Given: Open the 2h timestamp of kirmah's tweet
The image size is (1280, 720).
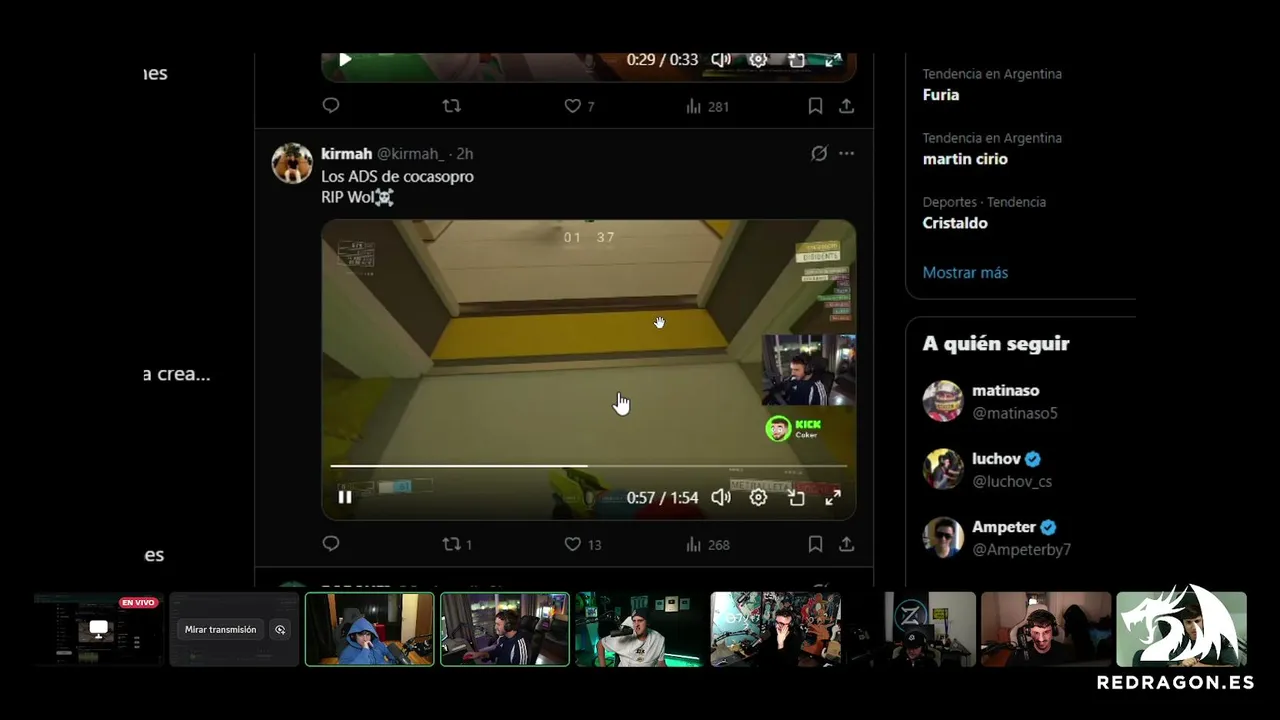Looking at the screenshot, I should [x=465, y=154].
